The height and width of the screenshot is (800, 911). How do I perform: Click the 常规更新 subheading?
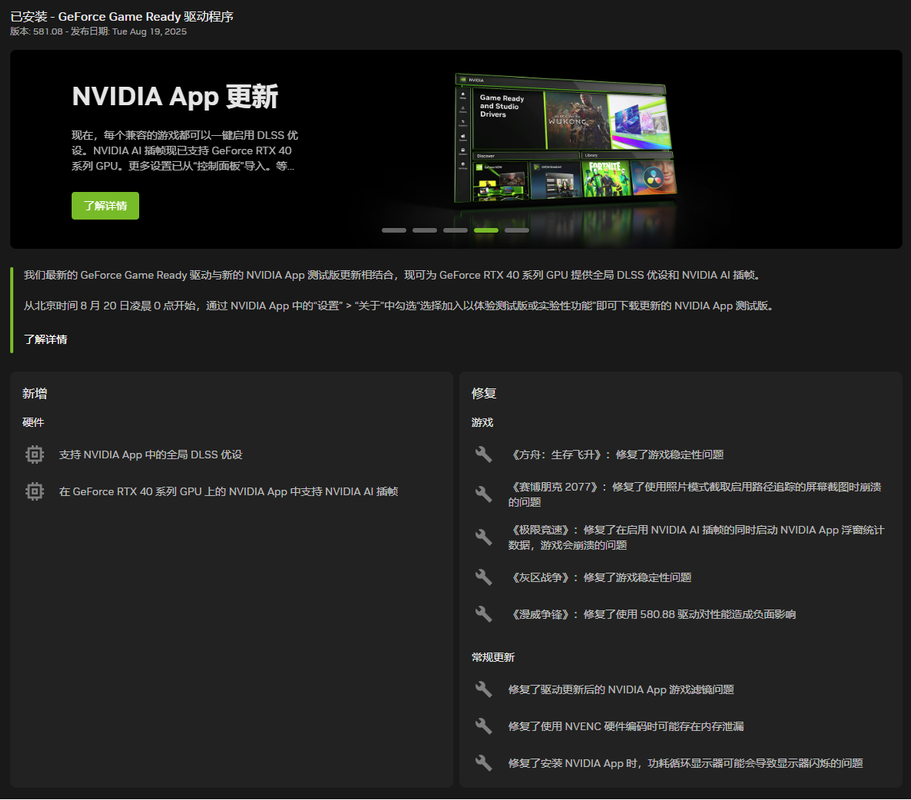[x=493, y=657]
